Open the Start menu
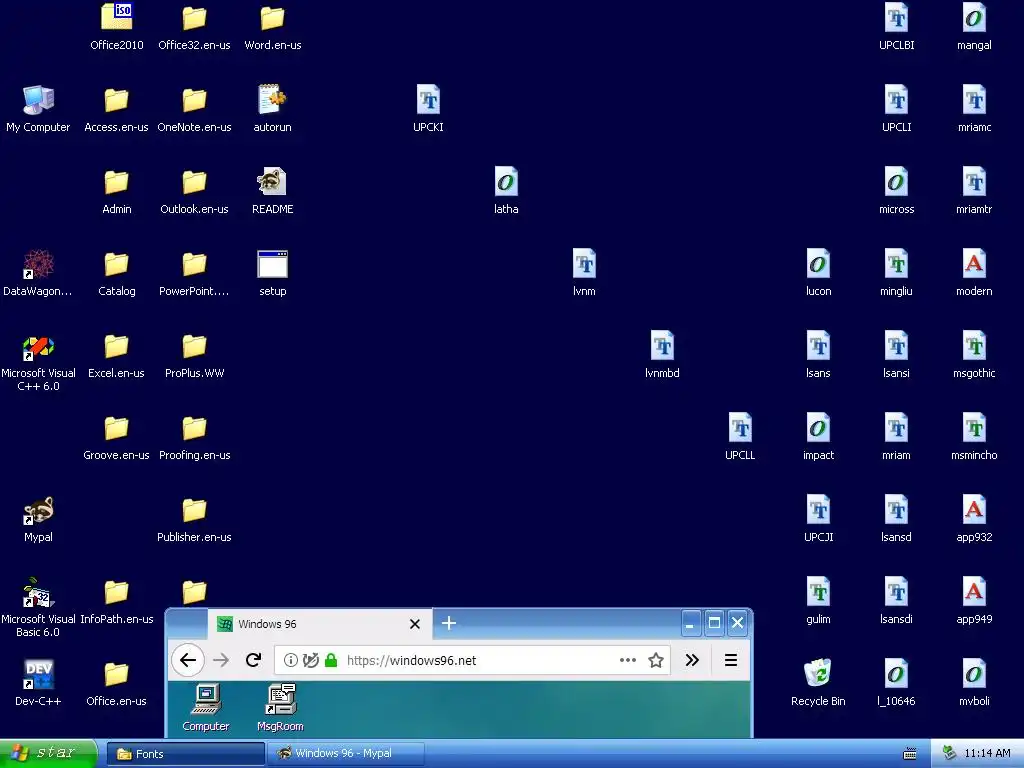The height and width of the screenshot is (768, 1024). [47, 753]
